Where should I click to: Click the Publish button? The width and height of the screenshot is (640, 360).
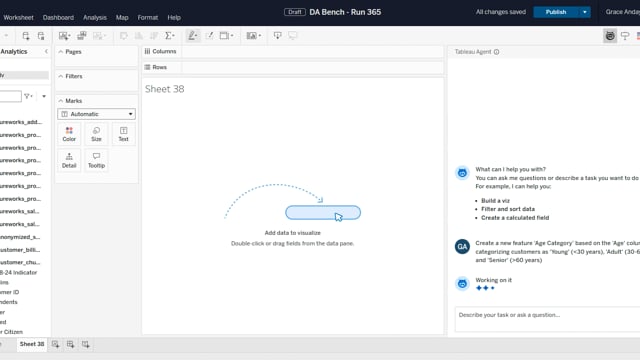pyautogui.click(x=556, y=12)
